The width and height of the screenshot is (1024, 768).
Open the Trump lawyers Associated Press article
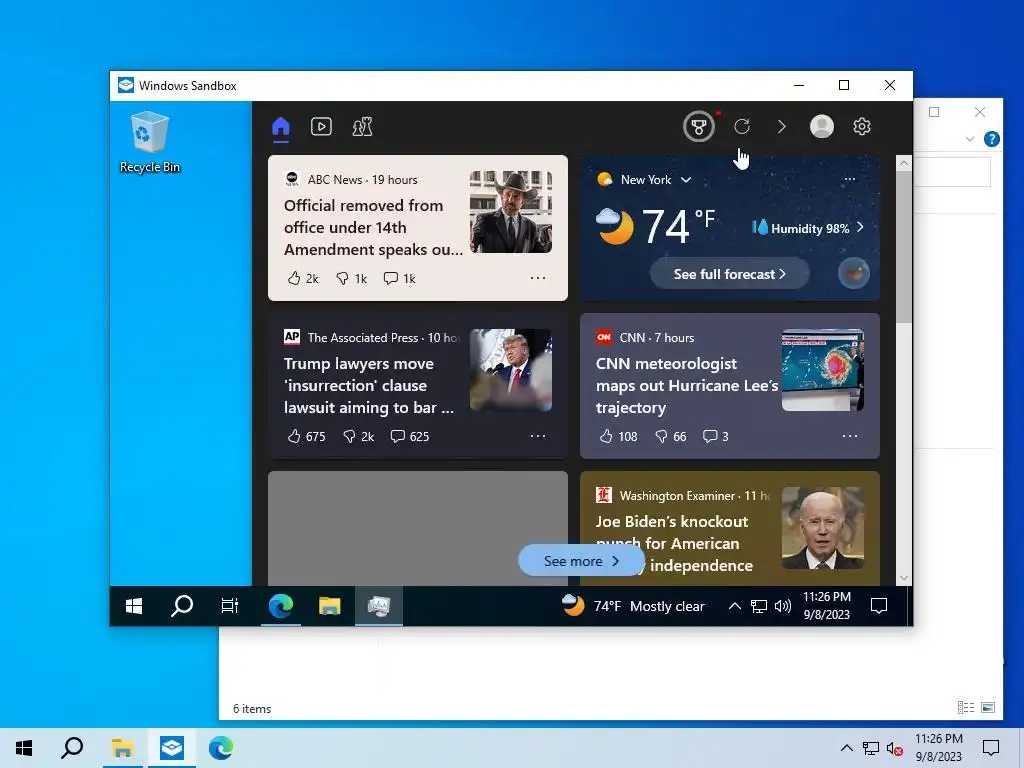pos(368,385)
